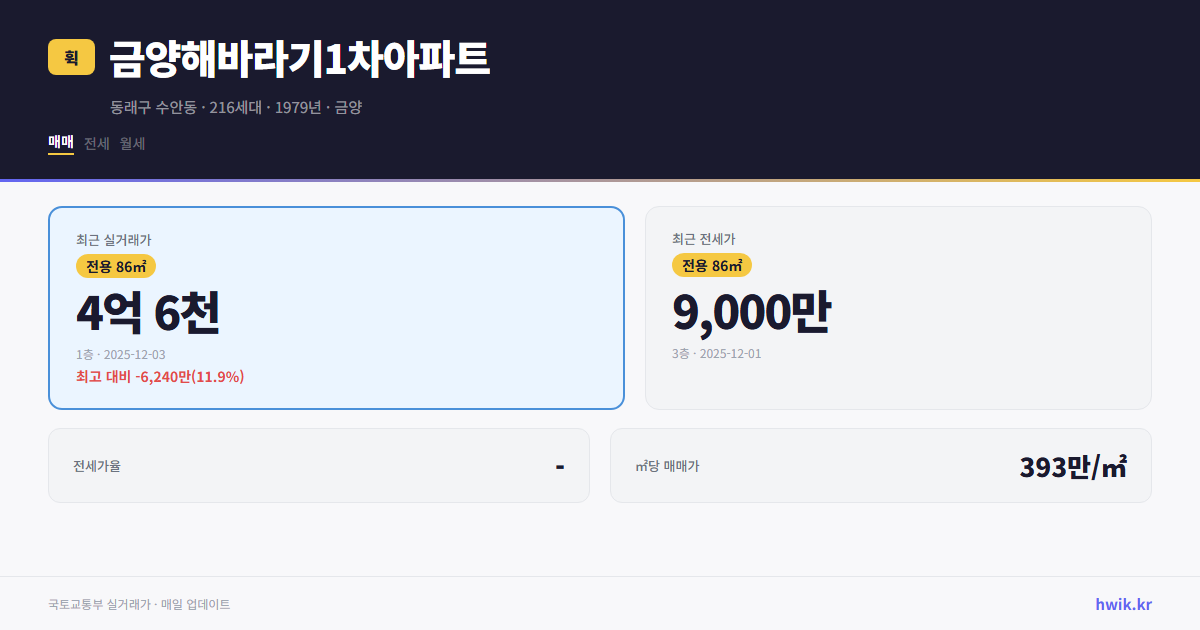Click the 동래구 수안동 location text
Screen dimensions: 1200x630
(x=153, y=107)
